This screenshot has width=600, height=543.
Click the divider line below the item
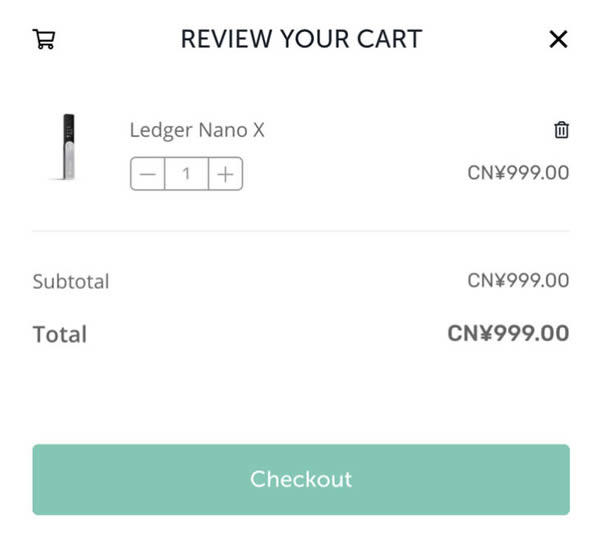pyautogui.click(x=301, y=231)
